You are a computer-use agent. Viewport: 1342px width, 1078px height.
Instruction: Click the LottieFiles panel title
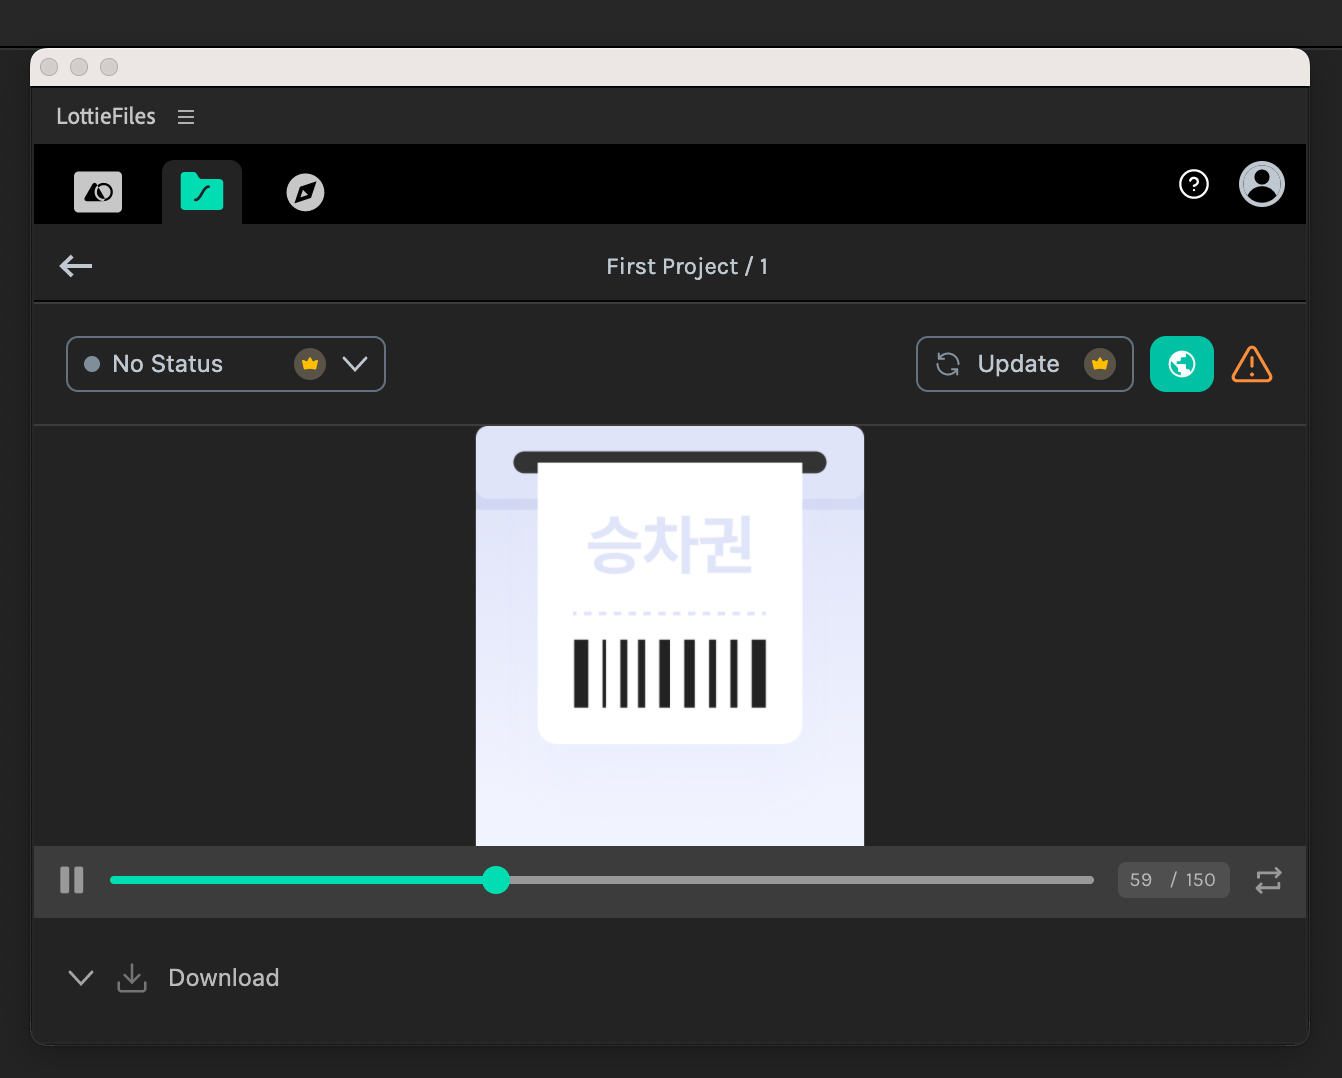coord(106,117)
